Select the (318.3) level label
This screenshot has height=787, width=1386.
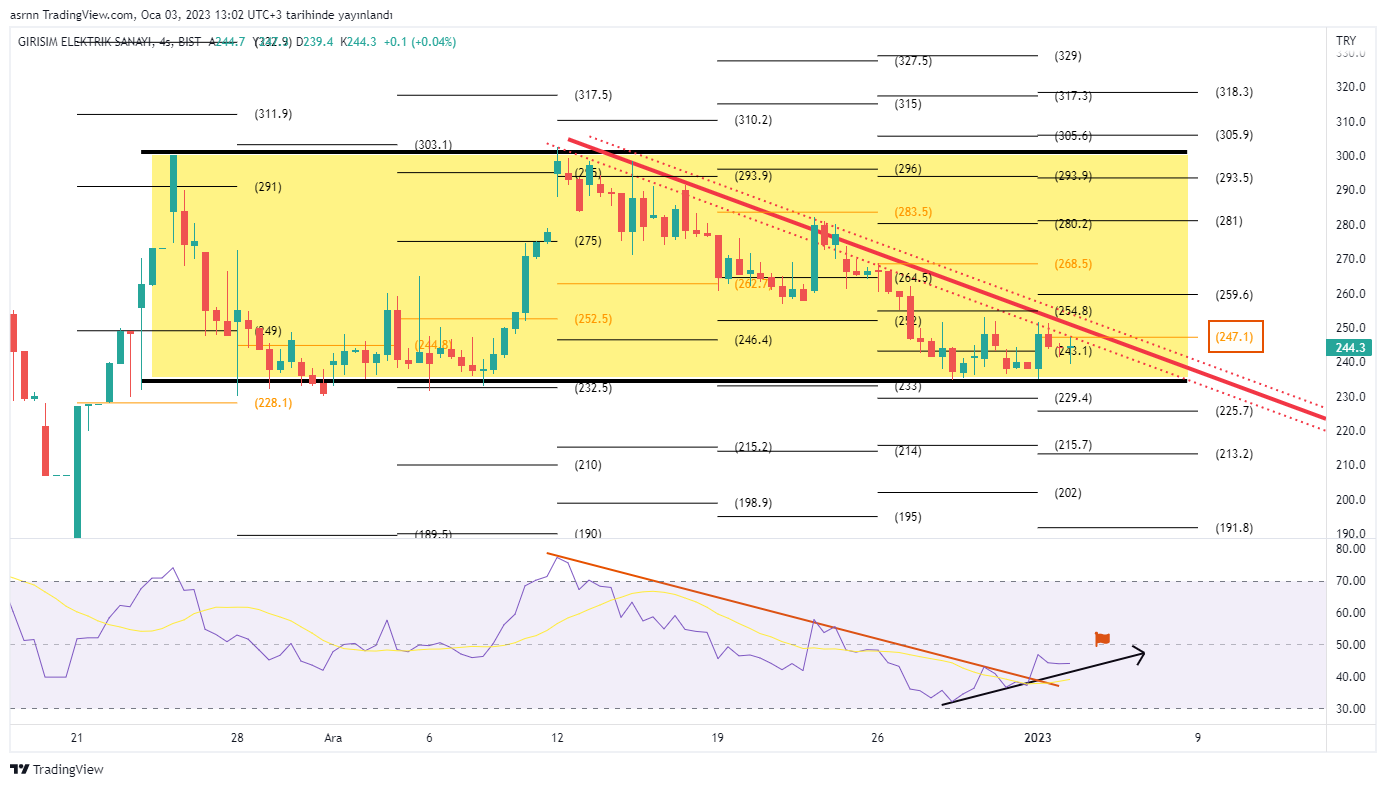[1234, 91]
